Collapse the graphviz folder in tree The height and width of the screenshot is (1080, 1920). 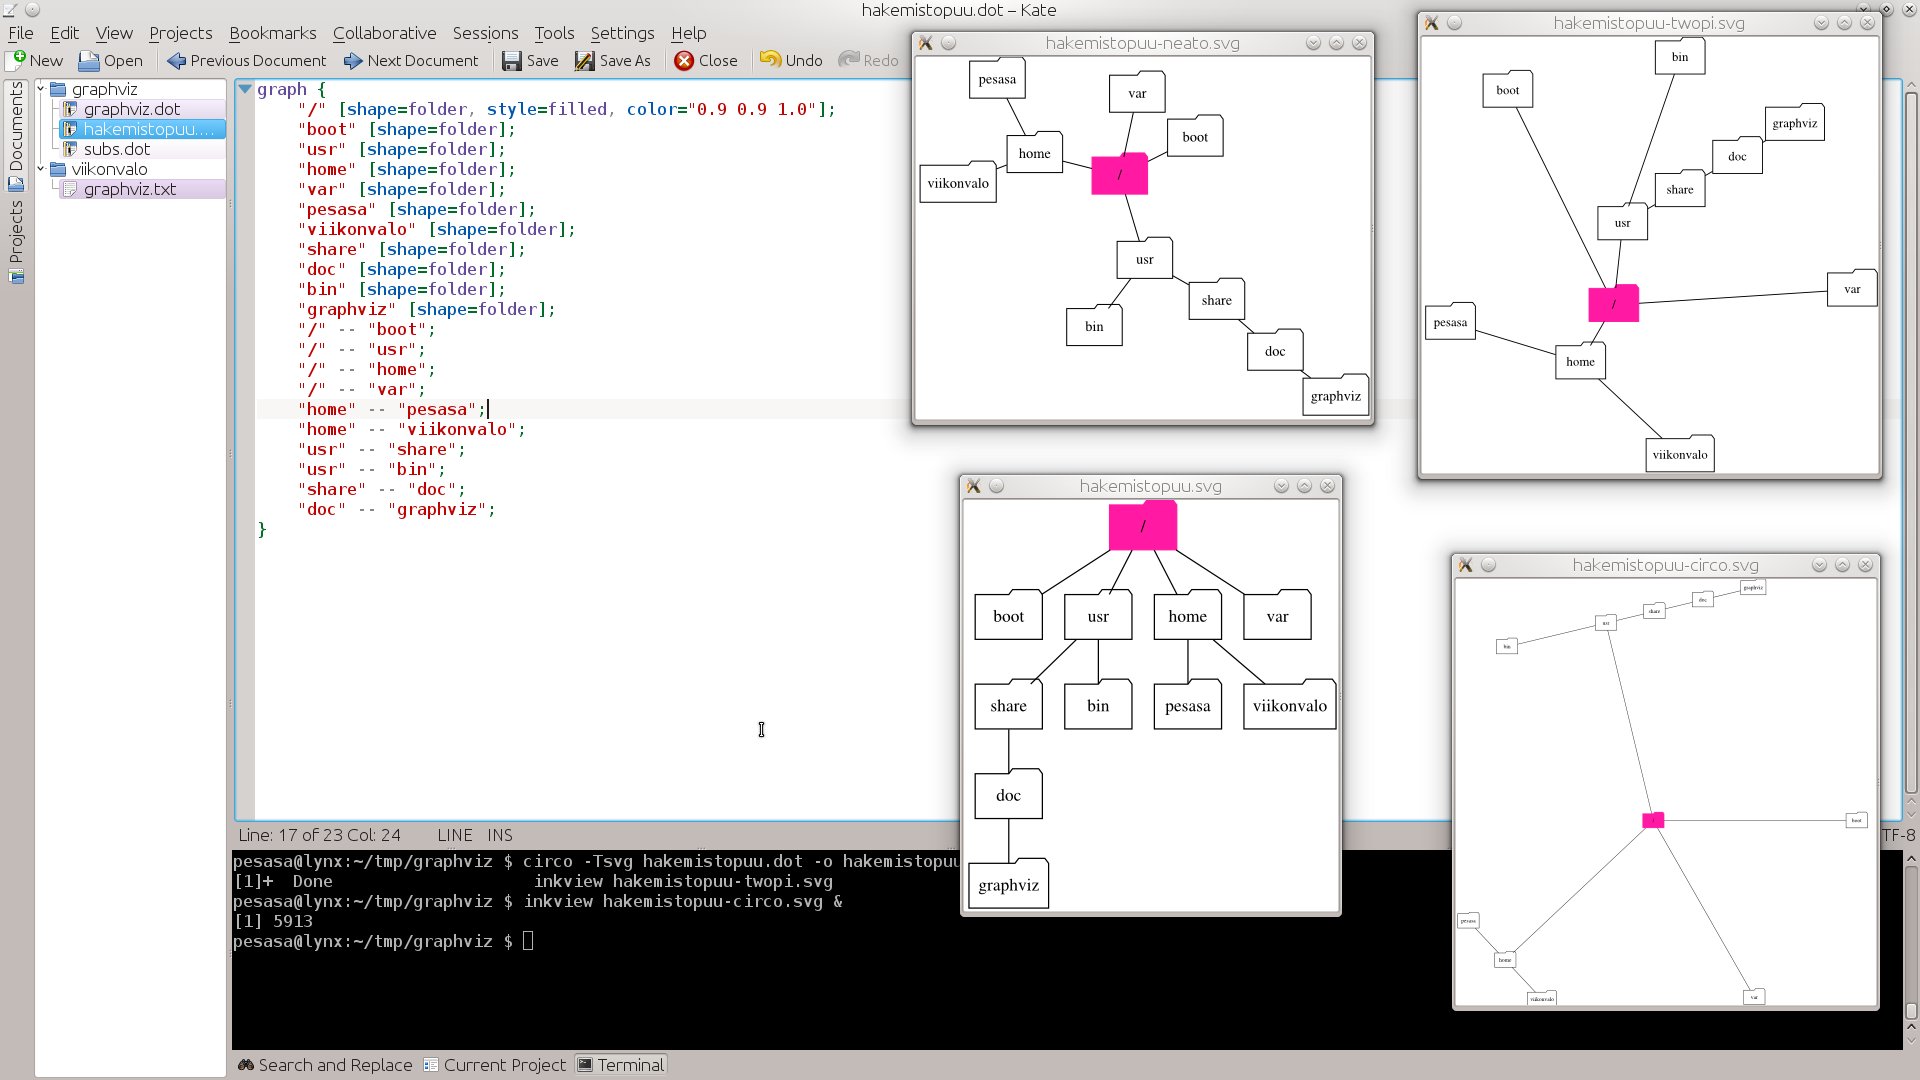pos(41,89)
